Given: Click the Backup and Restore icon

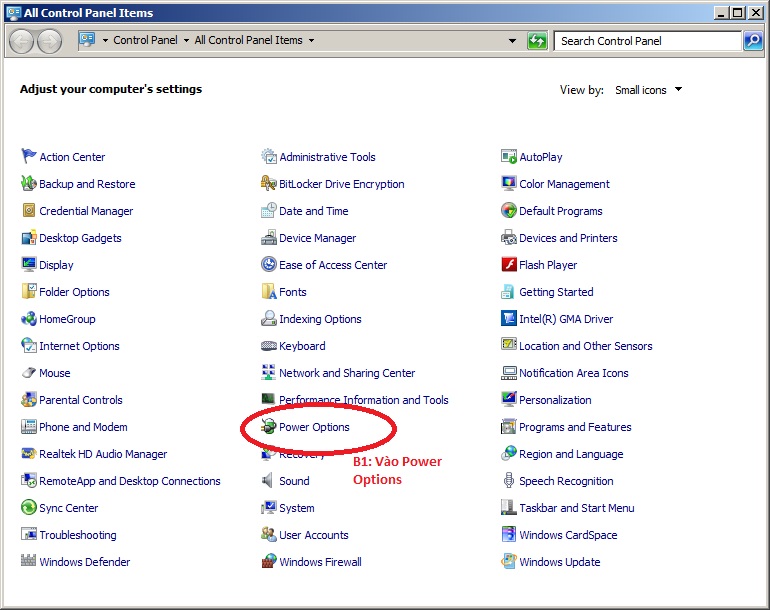Looking at the screenshot, I should (x=28, y=183).
